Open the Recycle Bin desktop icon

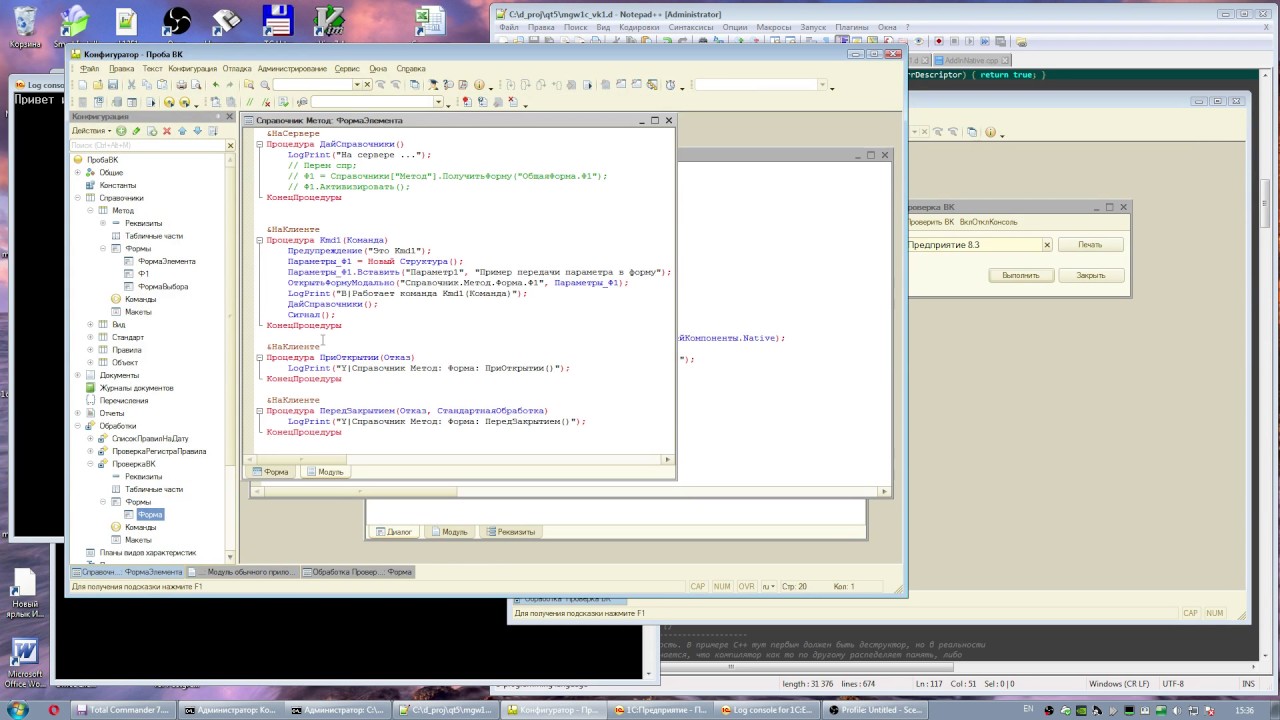tap(25, 27)
